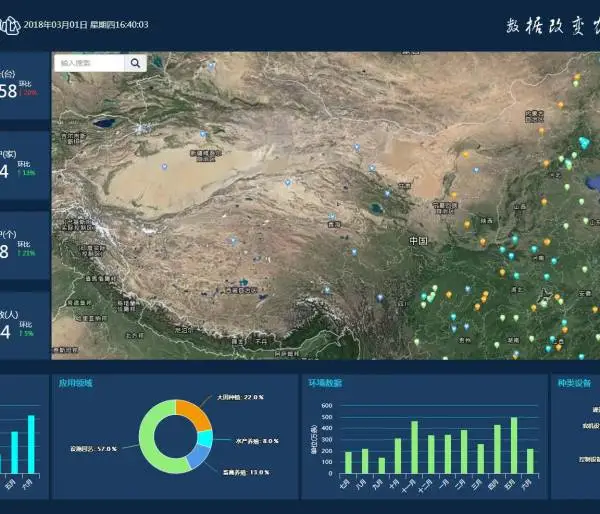Image resolution: width=600 pixels, height=514 pixels.
Task: Select the date text 2018年03月01日
Action: pyautogui.click(x=56, y=25)
